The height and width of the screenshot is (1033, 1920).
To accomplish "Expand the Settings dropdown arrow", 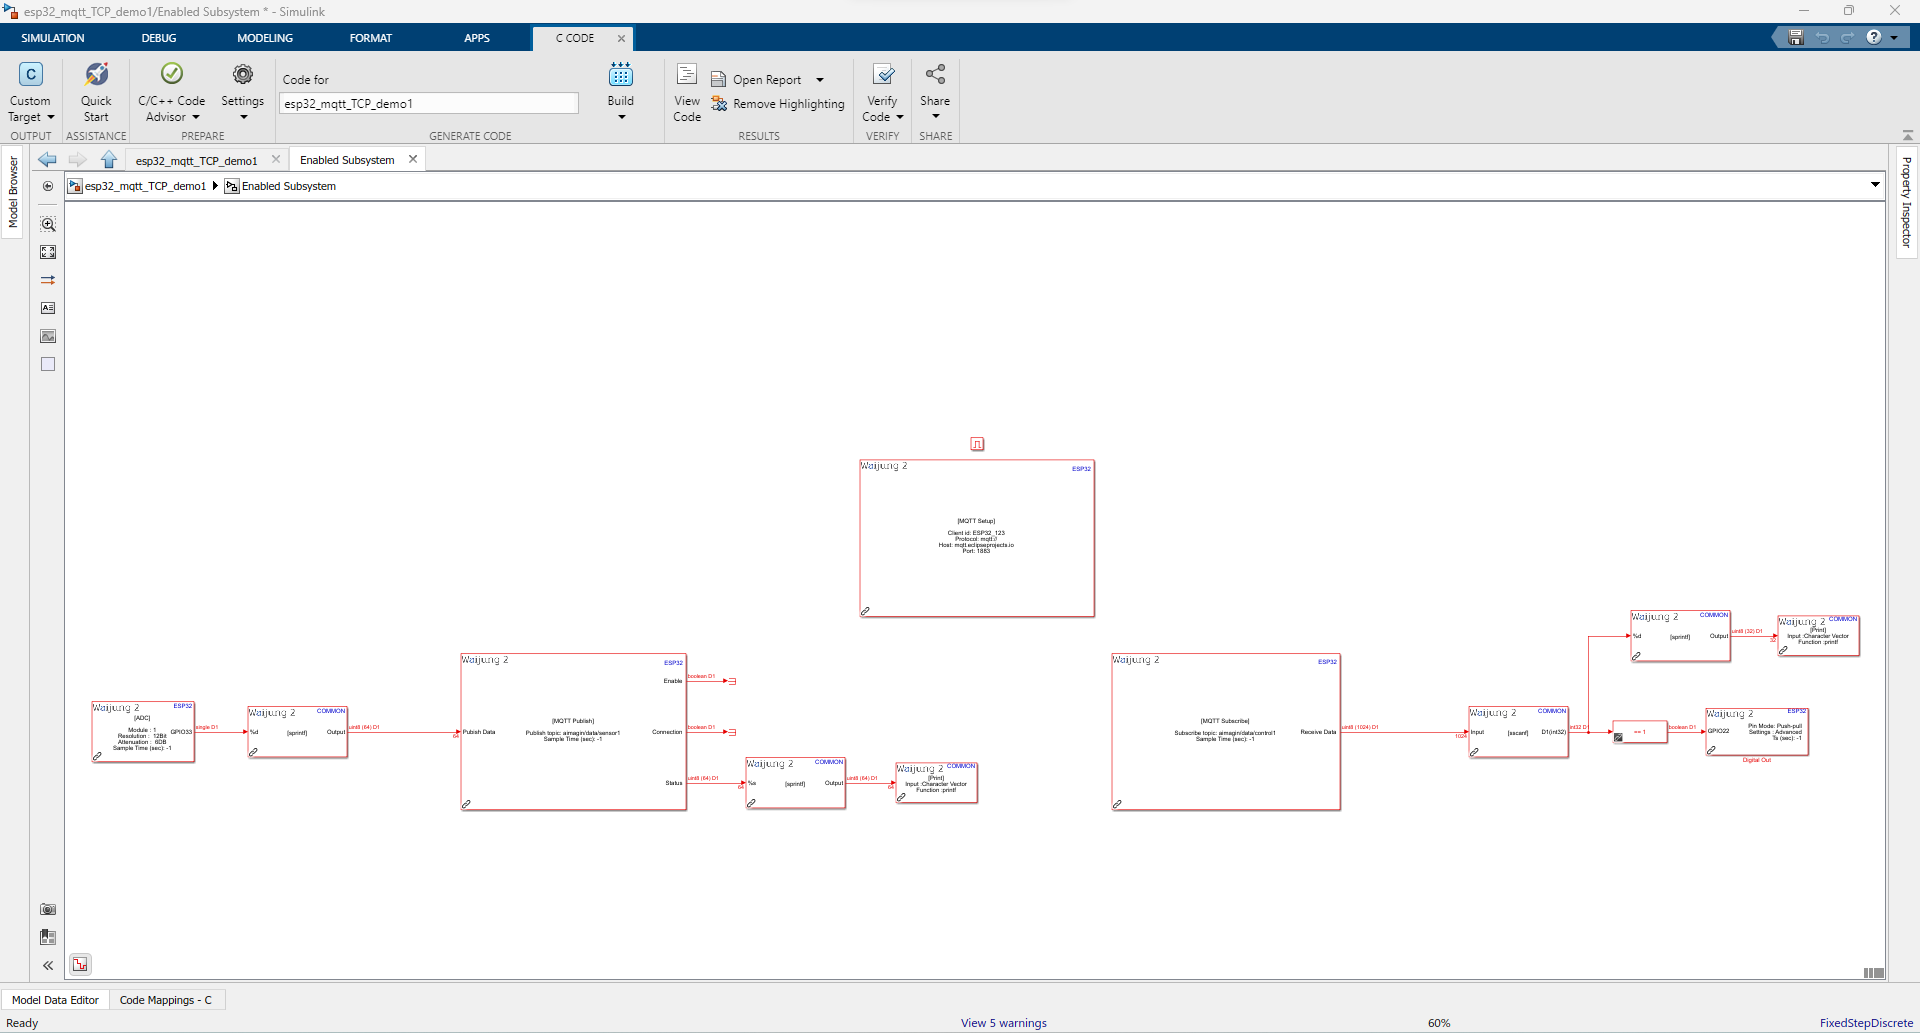I will 243,117.
